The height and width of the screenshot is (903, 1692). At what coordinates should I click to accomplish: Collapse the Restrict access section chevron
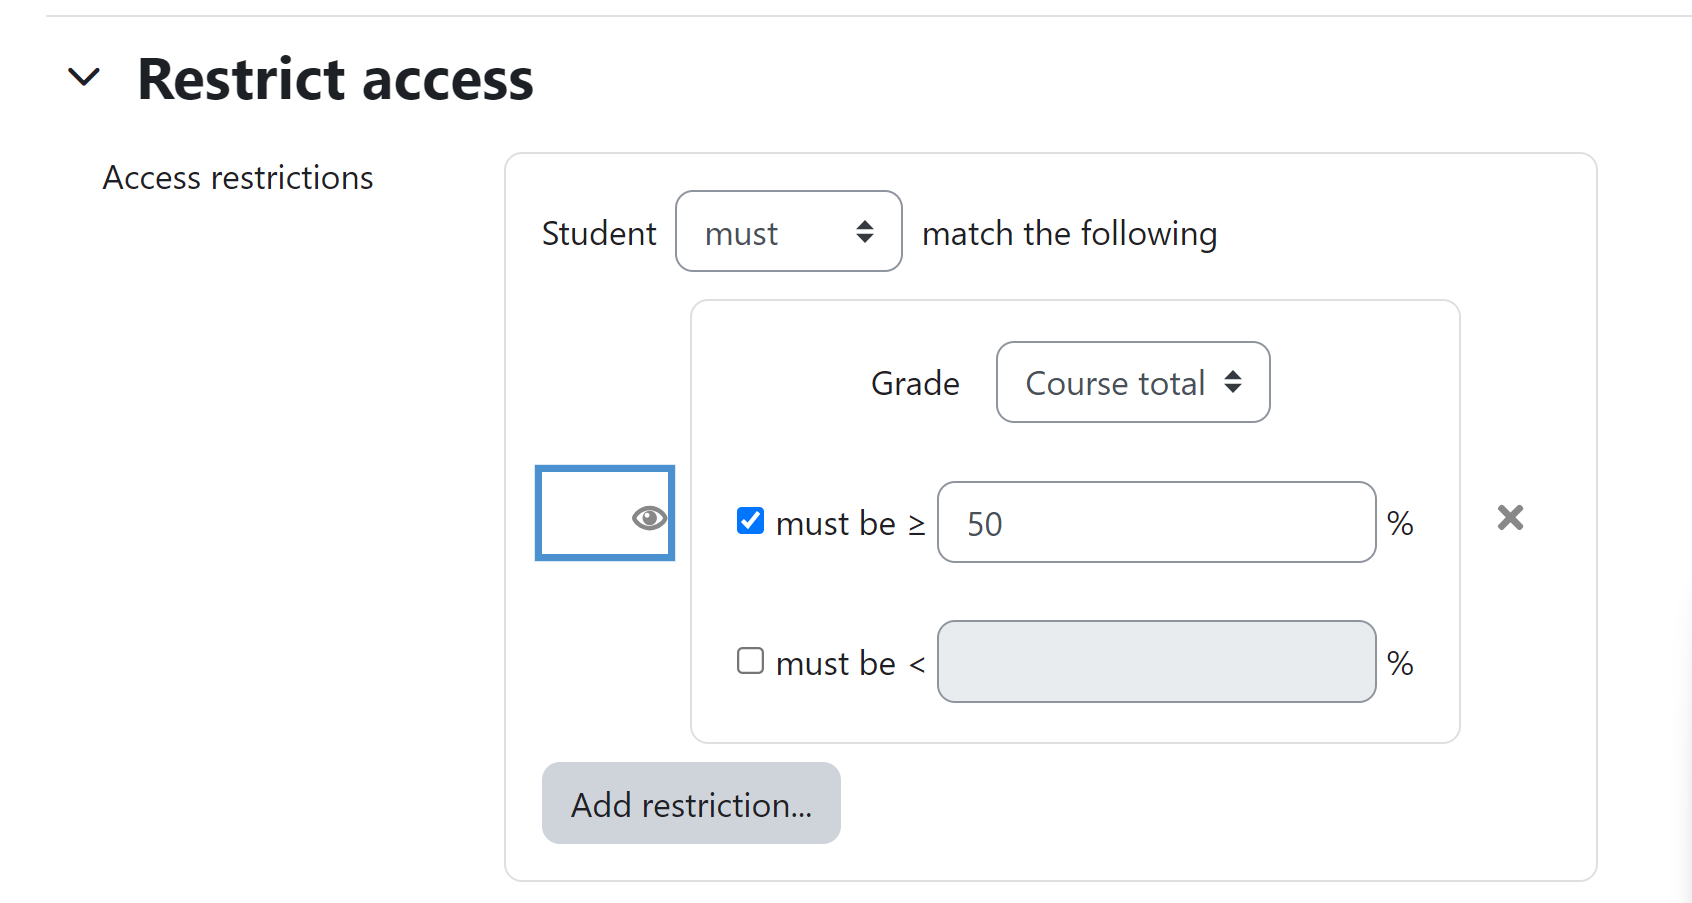pyautogui.click(x=84, y=77)
